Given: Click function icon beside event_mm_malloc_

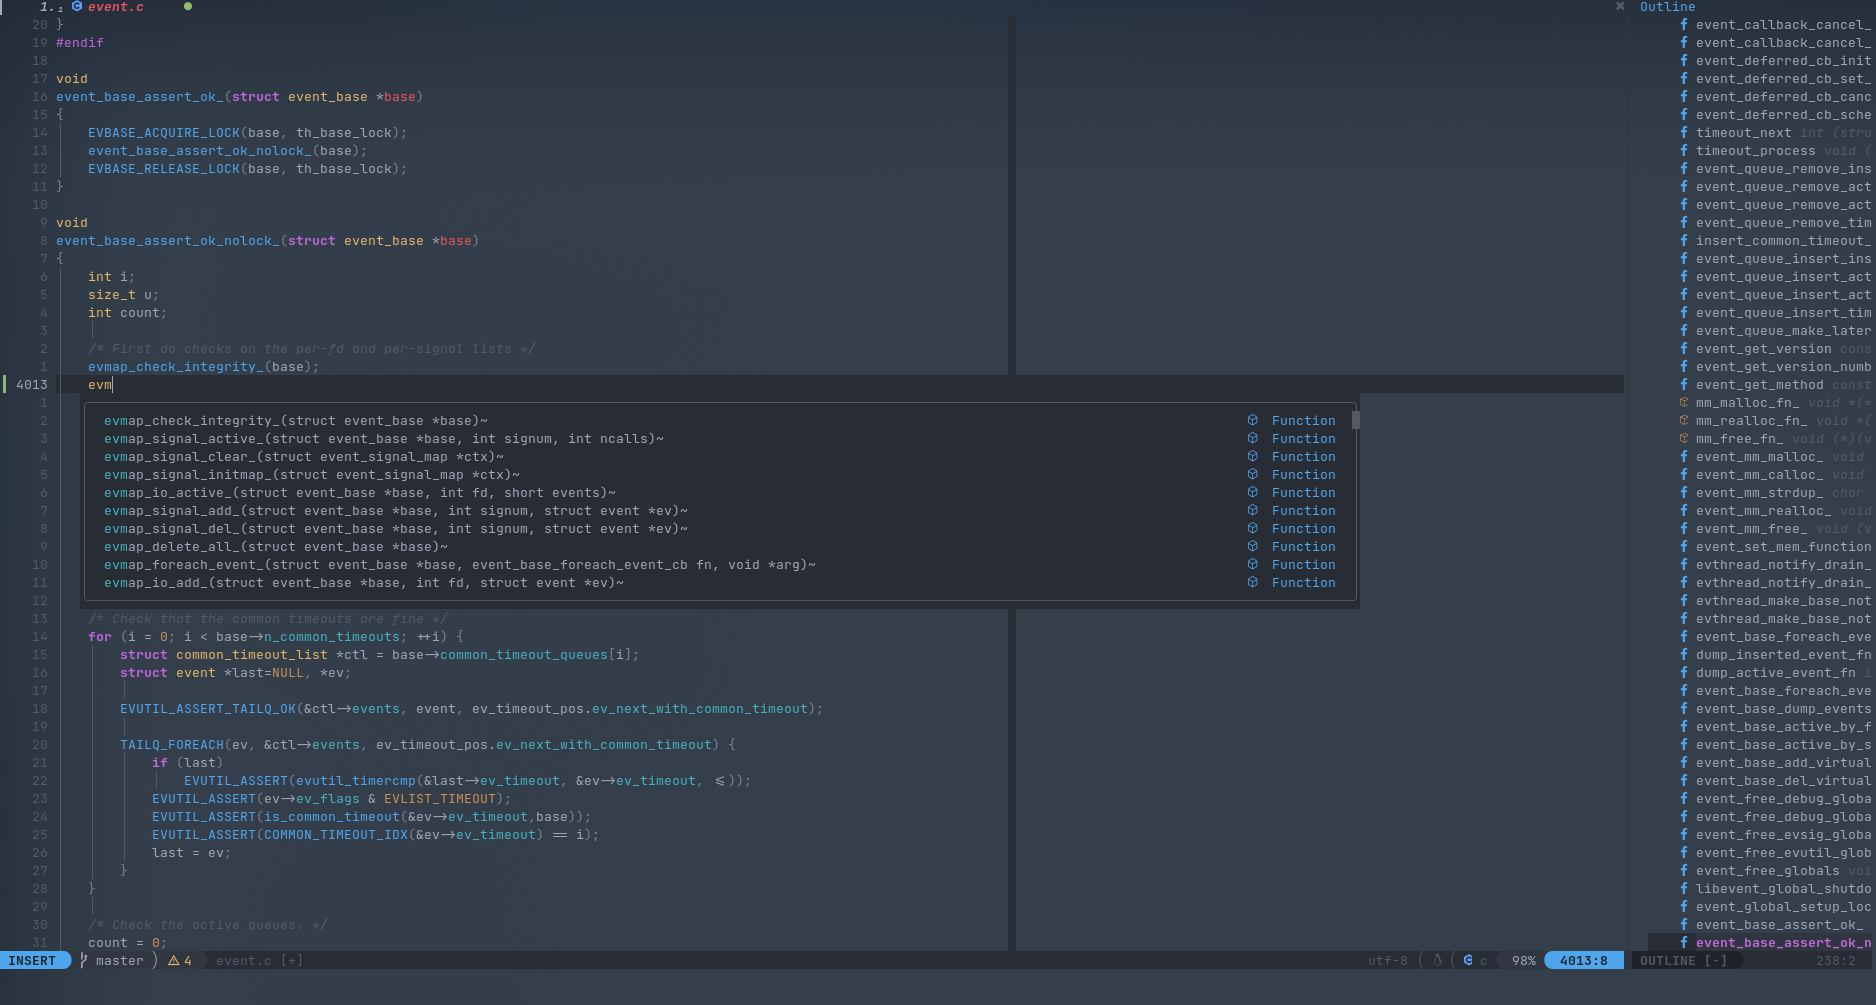Looking at the screenshot, I should 1684,457.
